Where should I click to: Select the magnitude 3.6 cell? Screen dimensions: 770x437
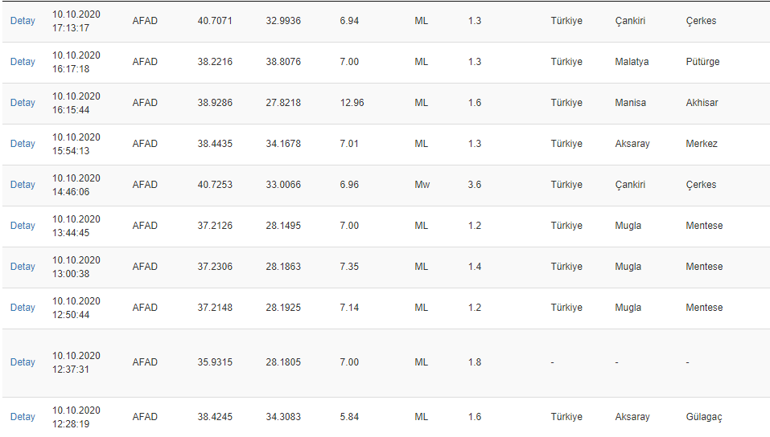click(x=474, y=185)
